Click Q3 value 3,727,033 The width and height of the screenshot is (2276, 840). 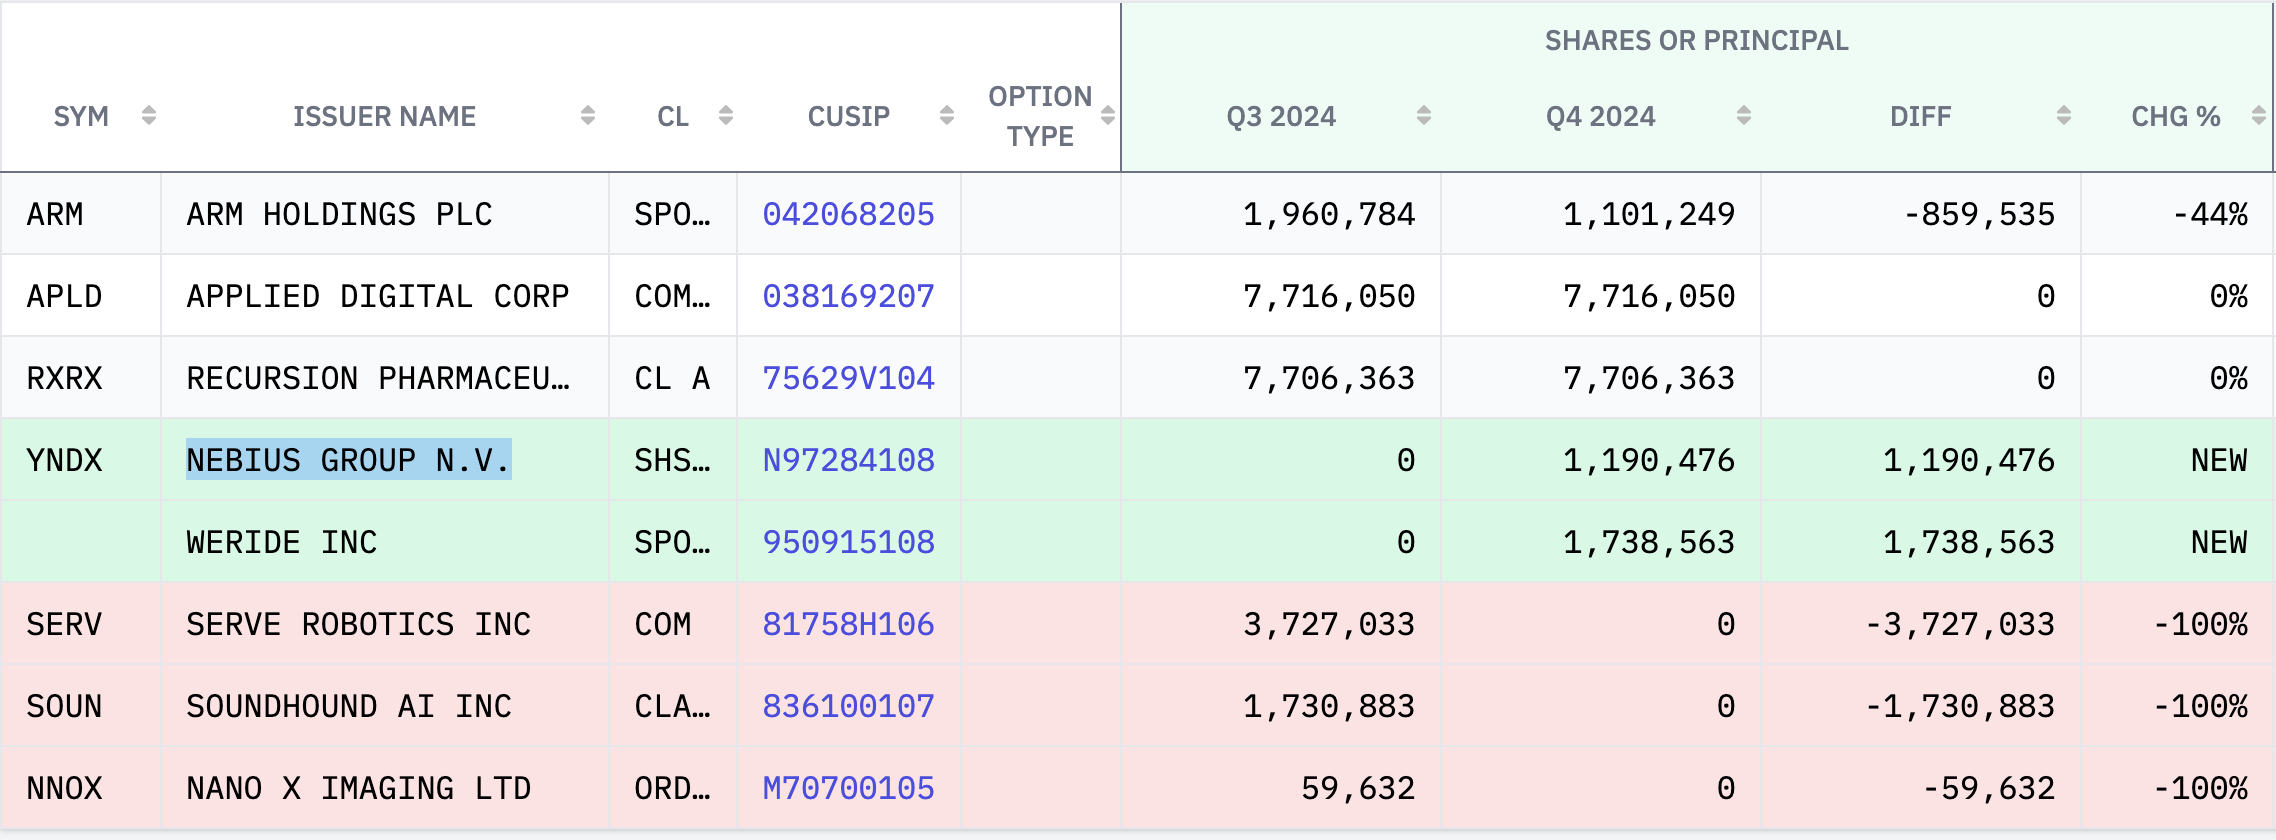point(1329,624)
